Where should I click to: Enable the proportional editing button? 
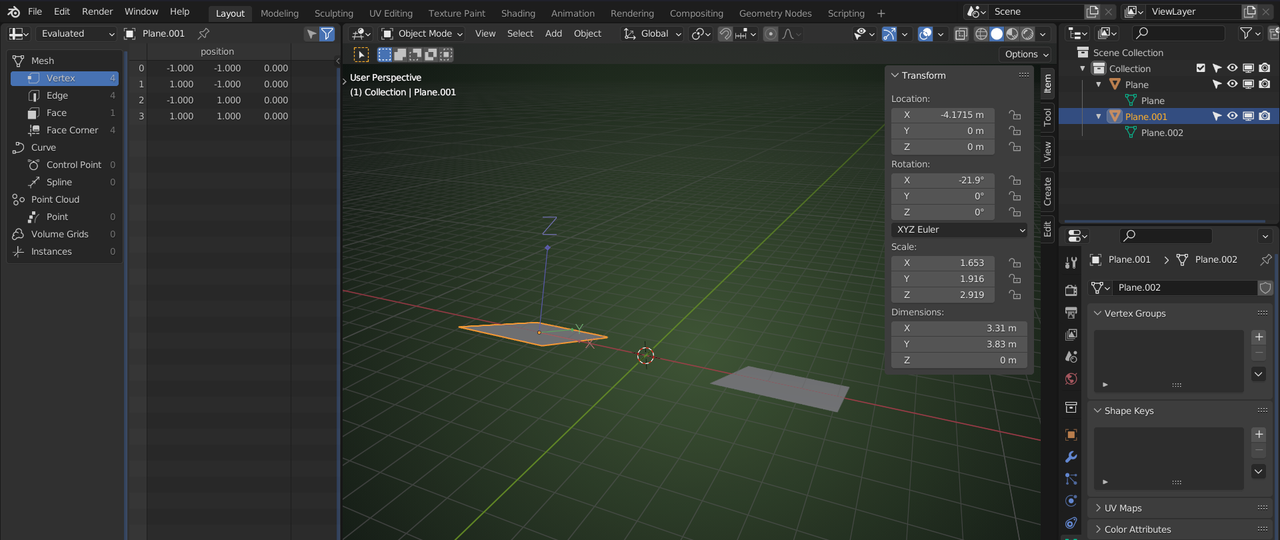771,33
